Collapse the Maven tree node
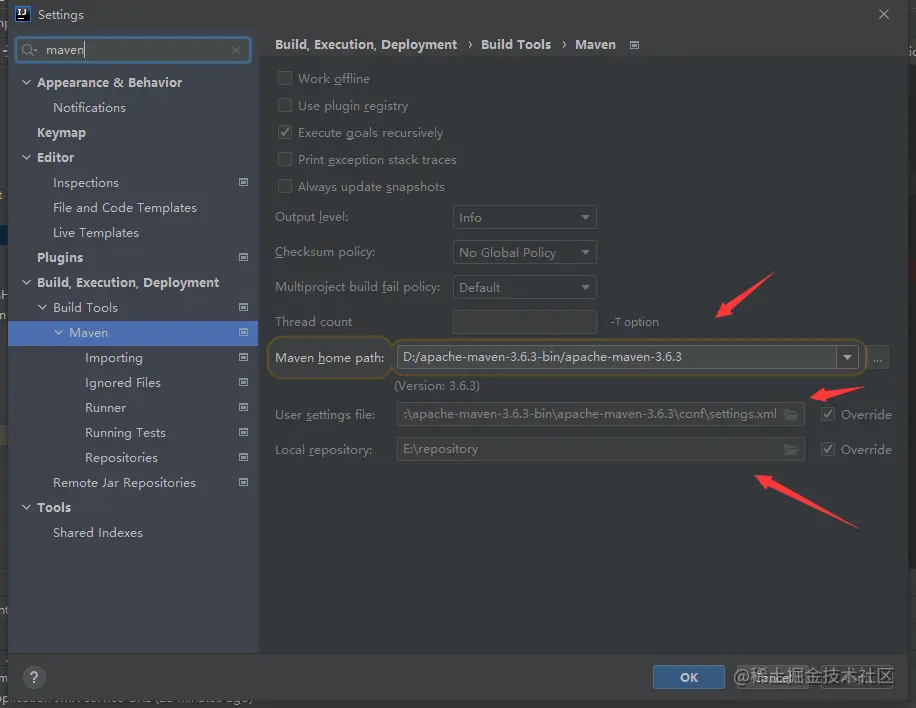Image resolution: width=916 pixels, height=708 pixels. 58,332
